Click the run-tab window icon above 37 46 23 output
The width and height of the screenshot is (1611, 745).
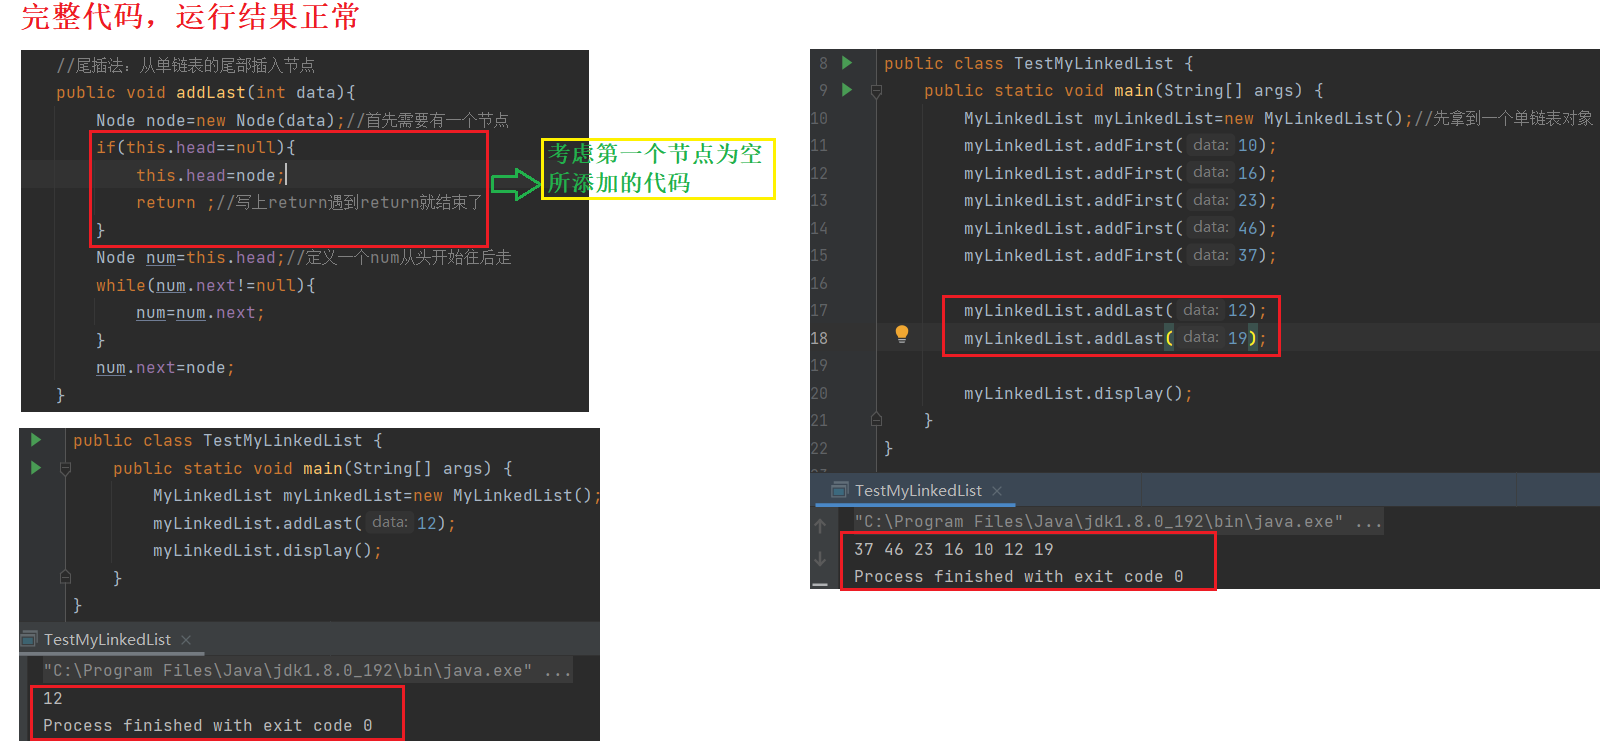840,490
